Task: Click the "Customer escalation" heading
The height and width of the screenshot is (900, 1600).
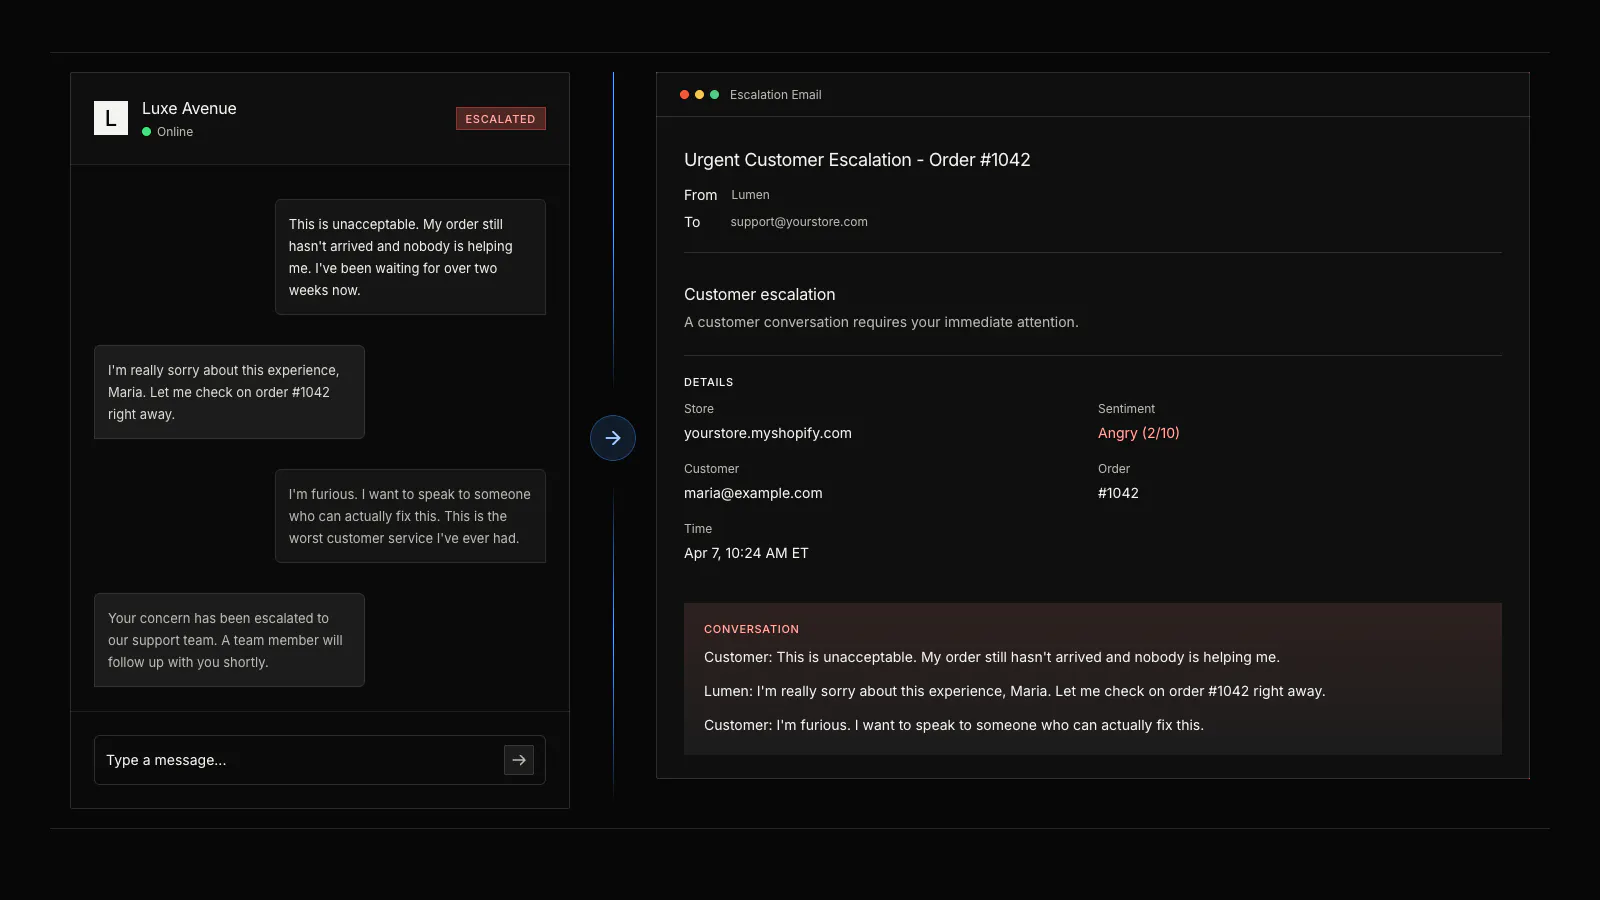Action: click(760, 294)
